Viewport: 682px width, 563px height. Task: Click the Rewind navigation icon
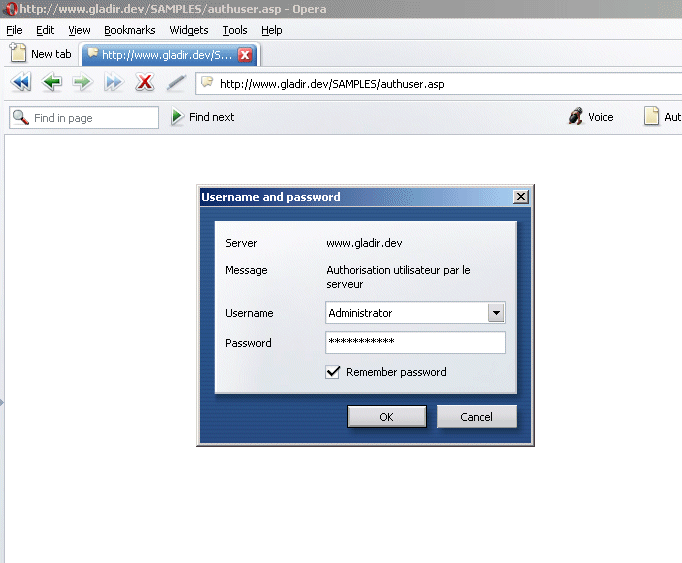tap(21, 82)
